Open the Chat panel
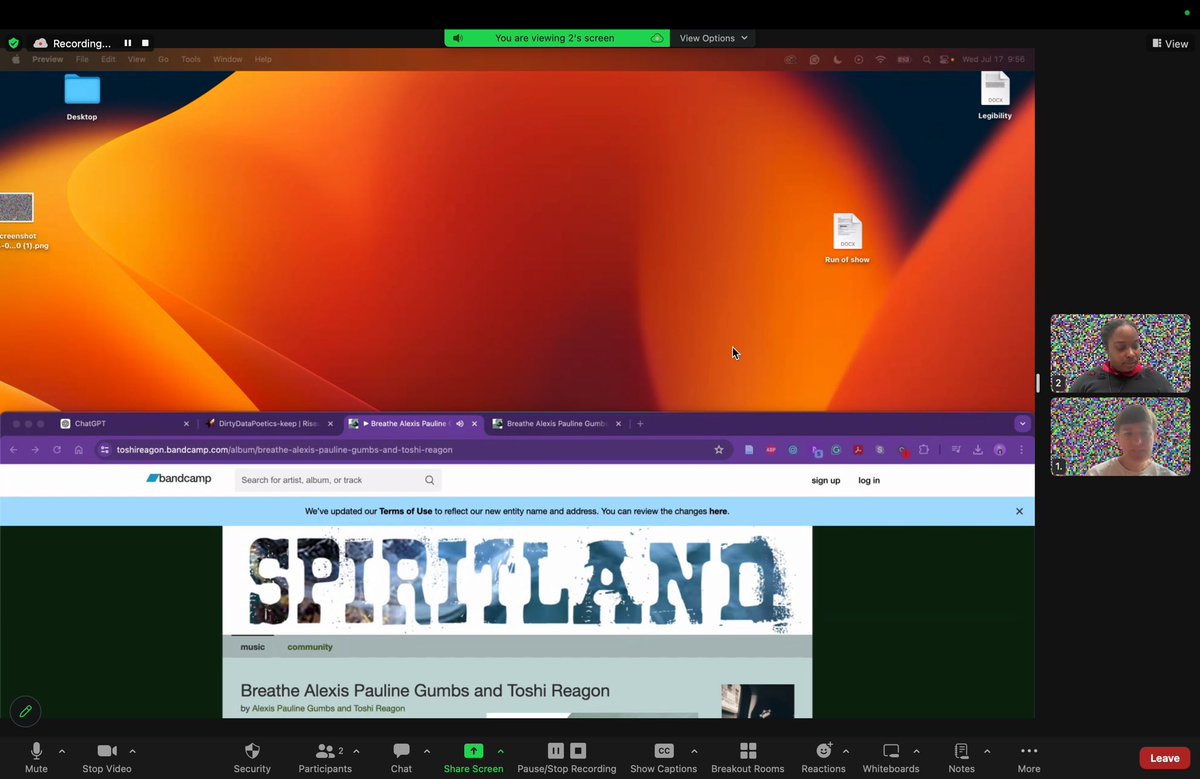Viewport: 1200px width, 779px height. pos(401,757)
